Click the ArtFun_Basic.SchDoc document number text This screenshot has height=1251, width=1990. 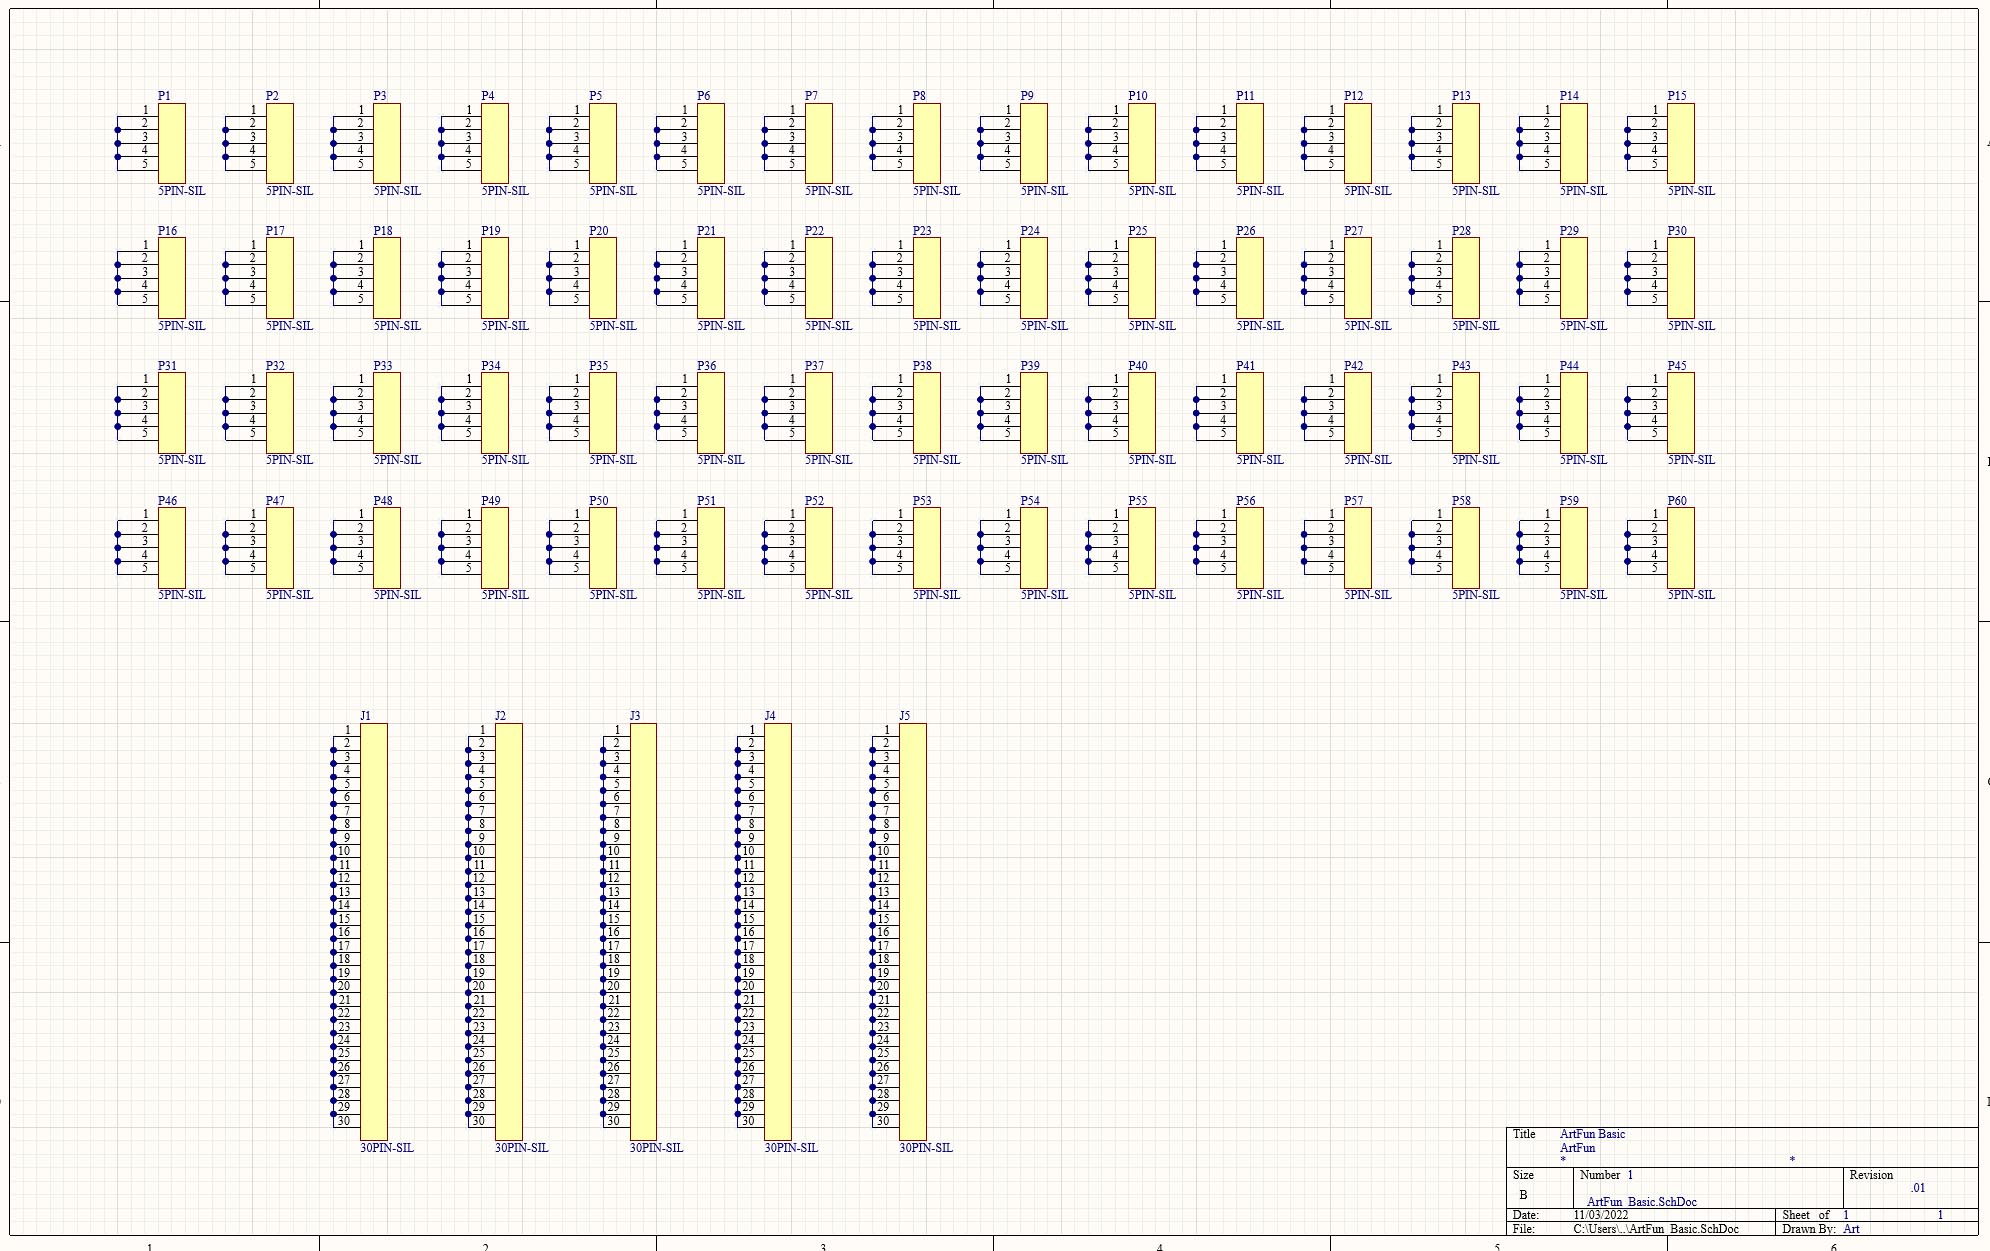tap(1641, 1202)
